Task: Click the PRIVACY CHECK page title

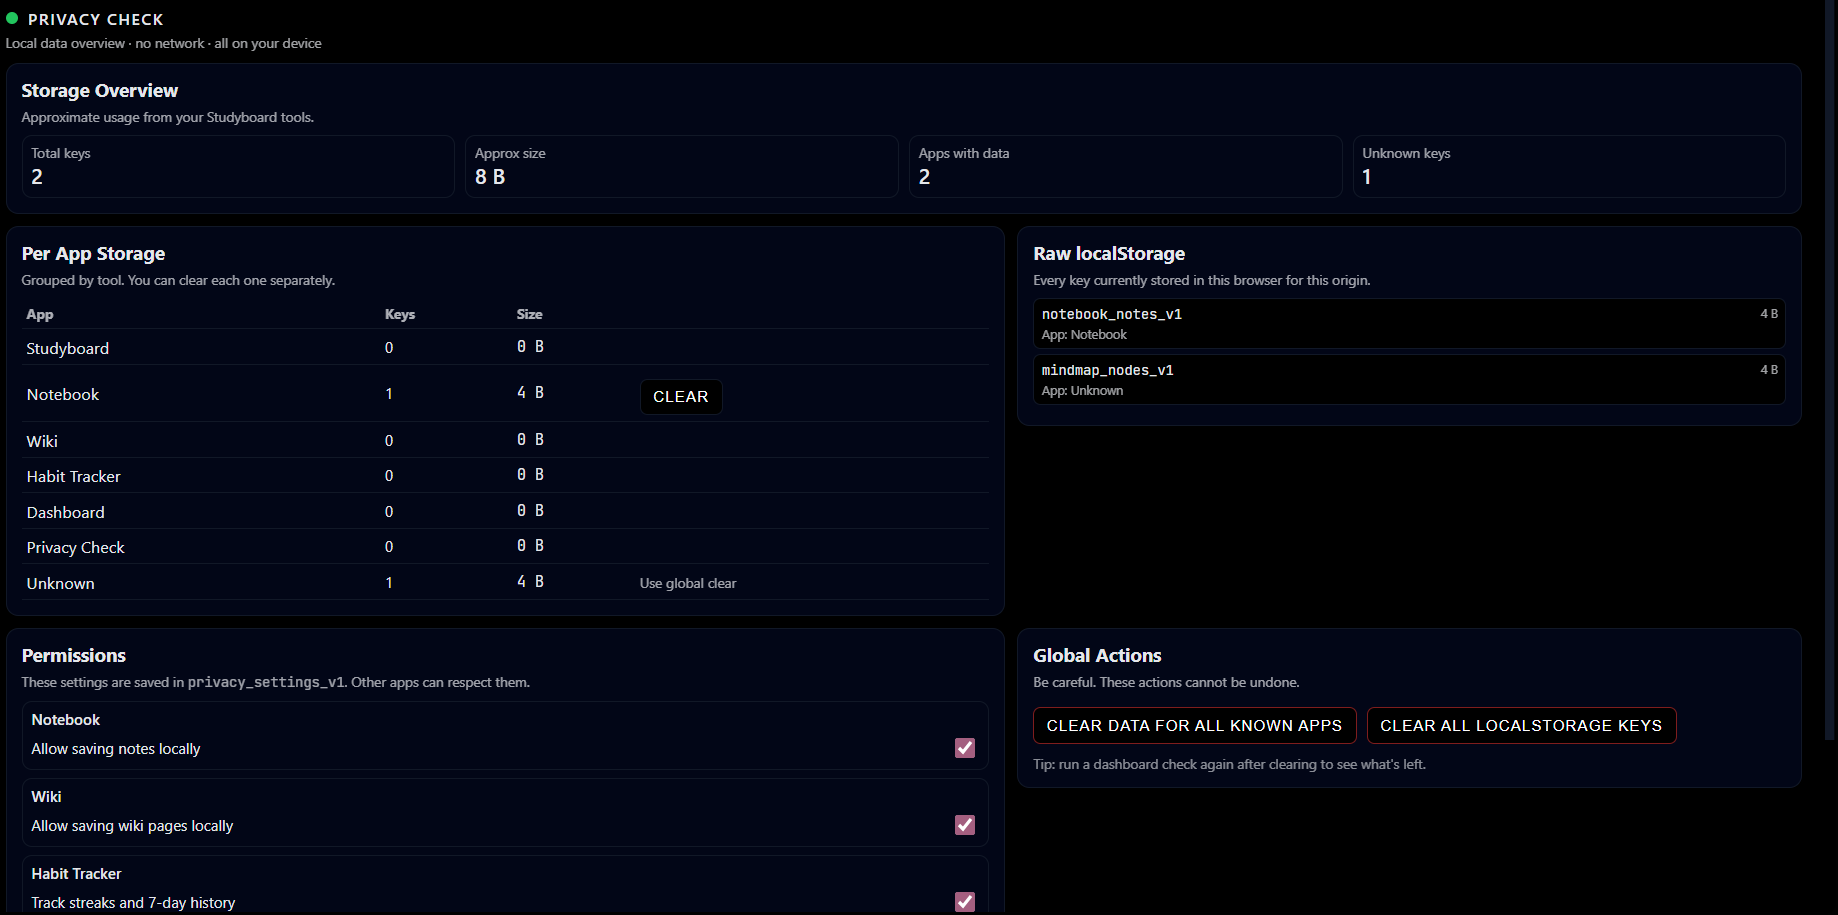Action: [96, 19]
